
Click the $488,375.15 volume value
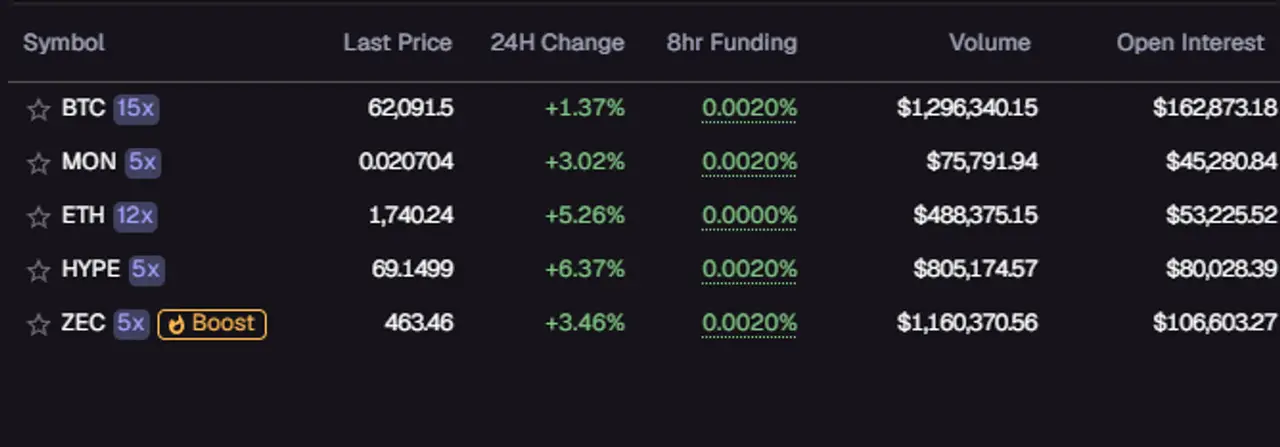[976, 216]
